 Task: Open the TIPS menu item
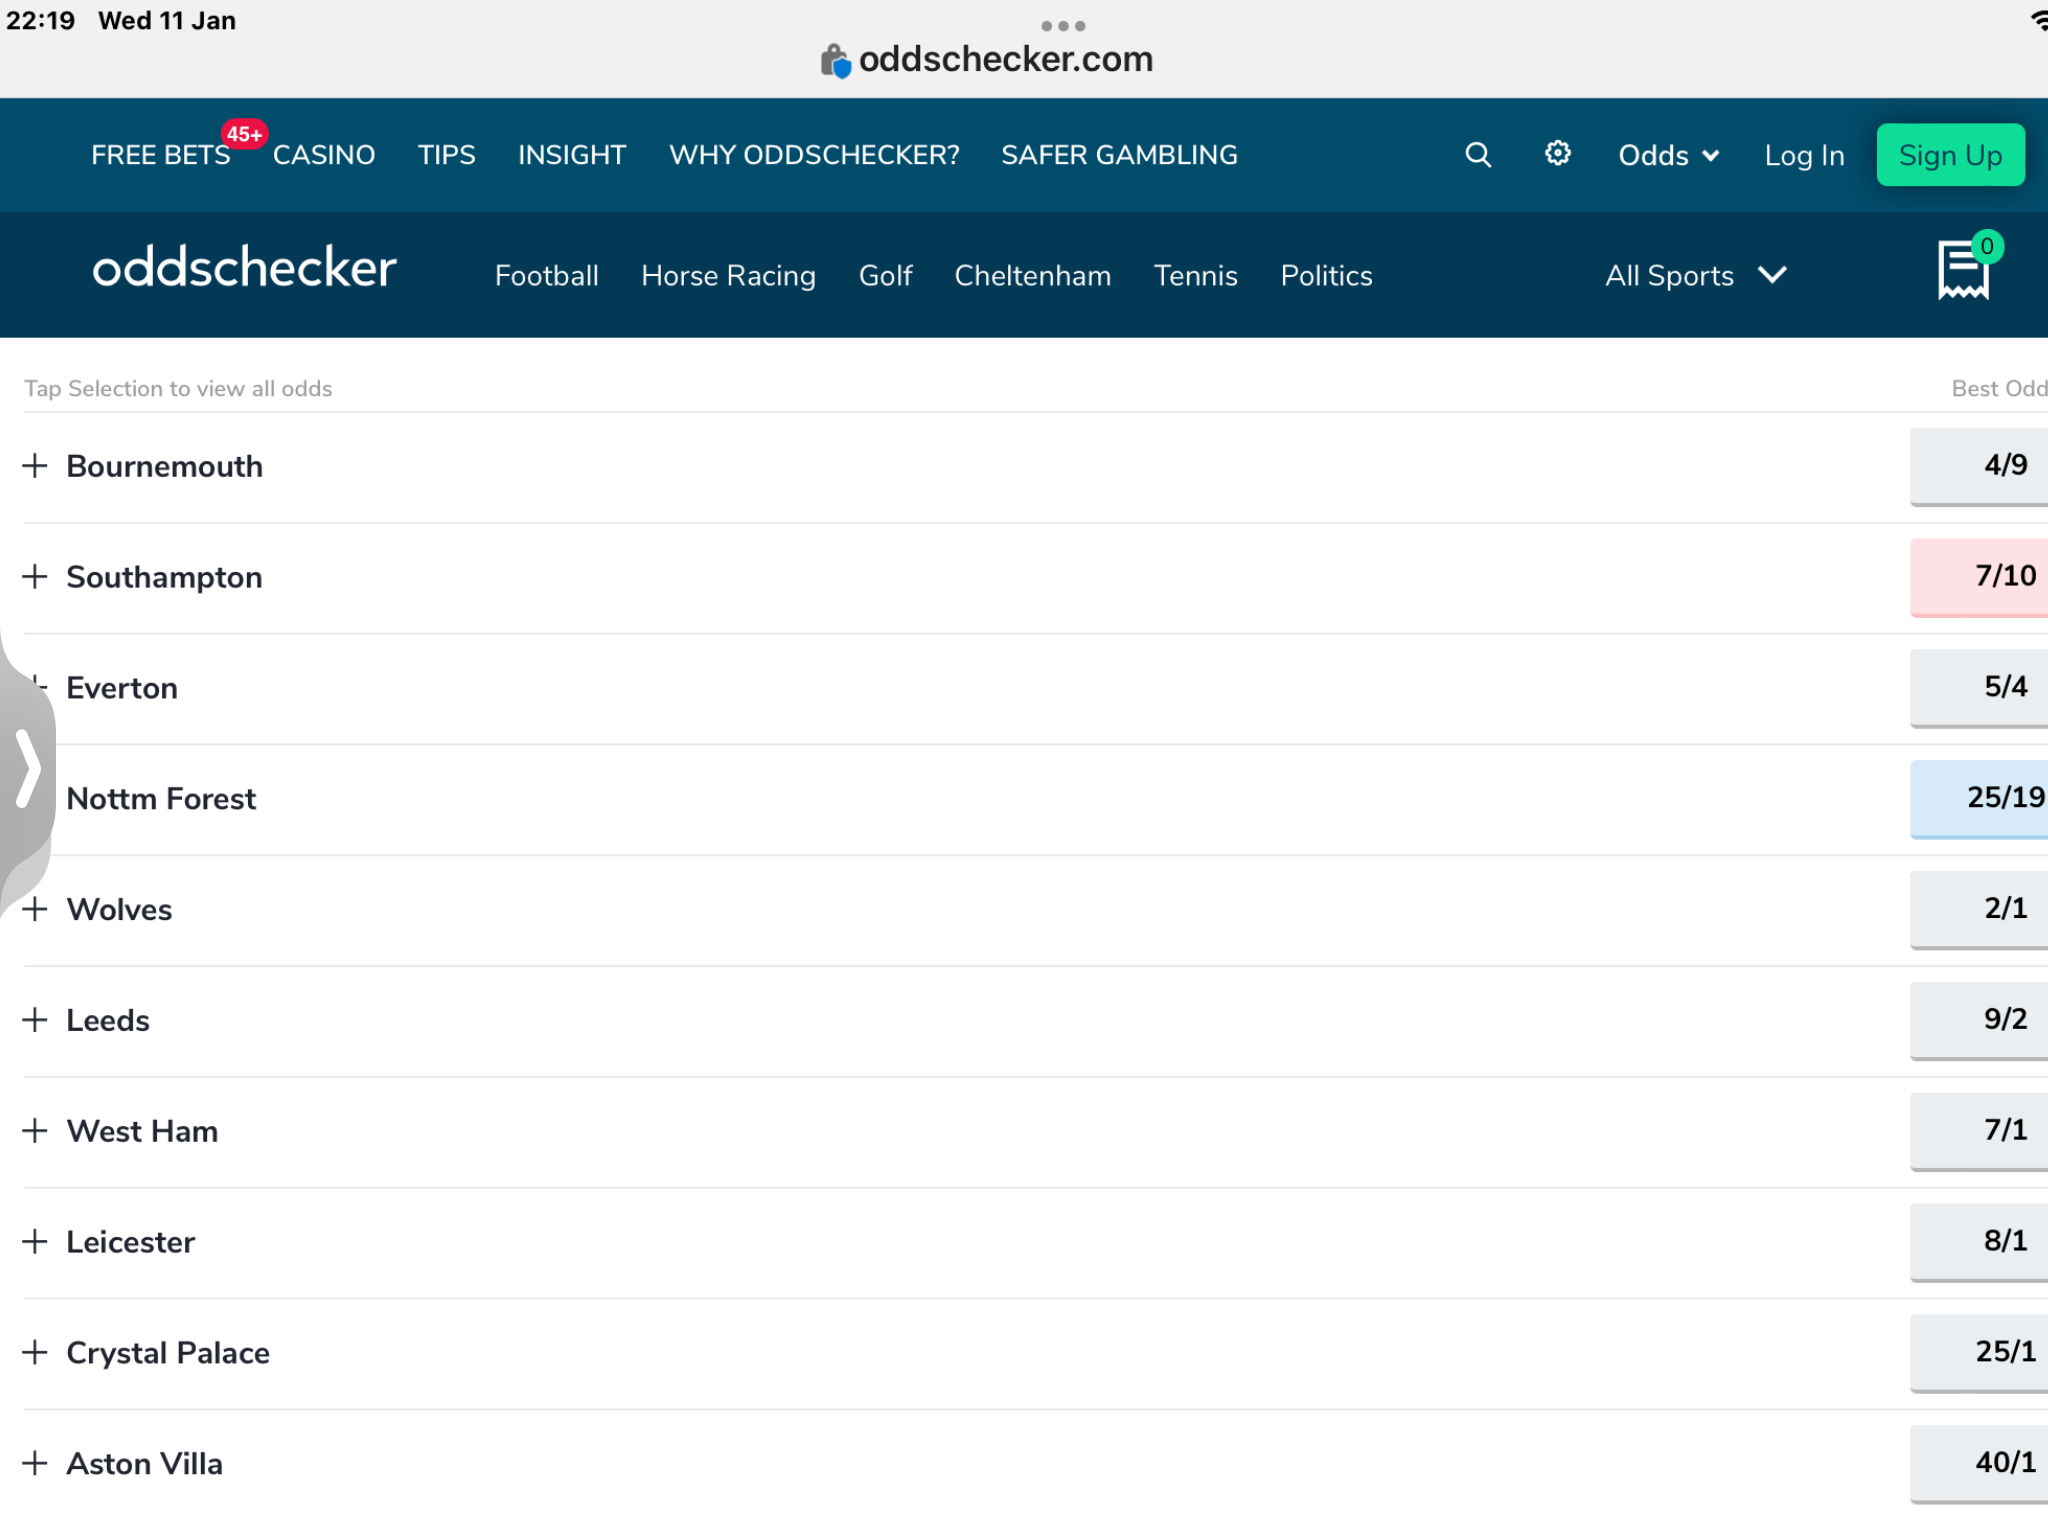[x=447, y=155]
